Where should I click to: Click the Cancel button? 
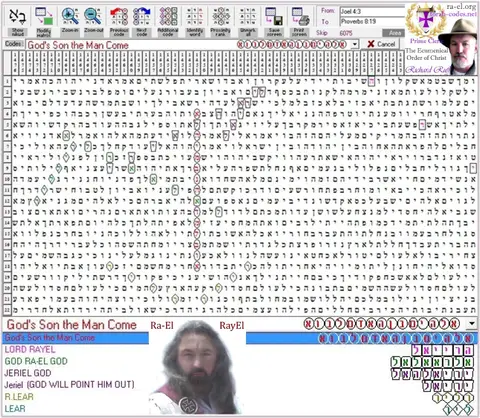pos(381,44)
